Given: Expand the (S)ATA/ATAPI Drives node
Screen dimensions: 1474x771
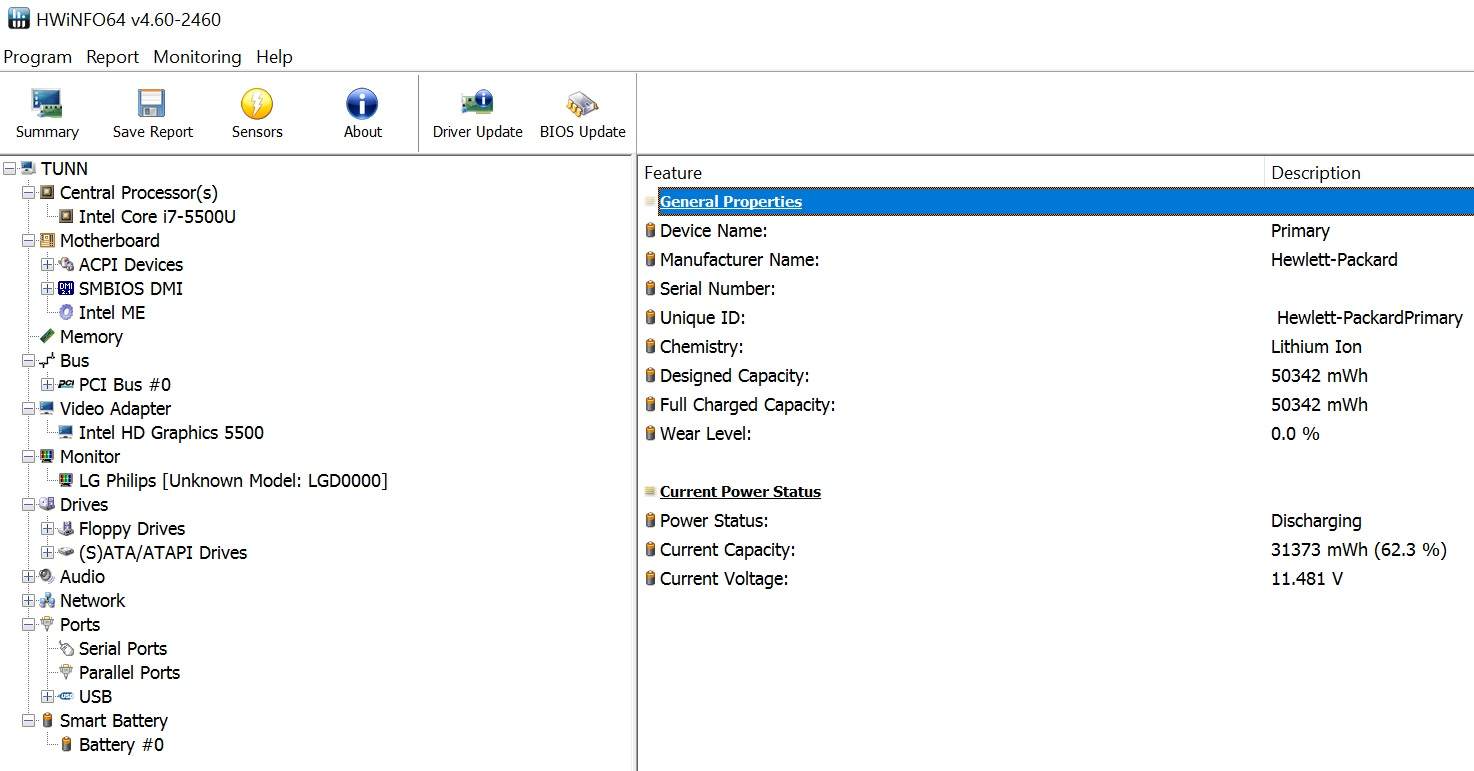Looking at the screenshot, I should 47,552.
